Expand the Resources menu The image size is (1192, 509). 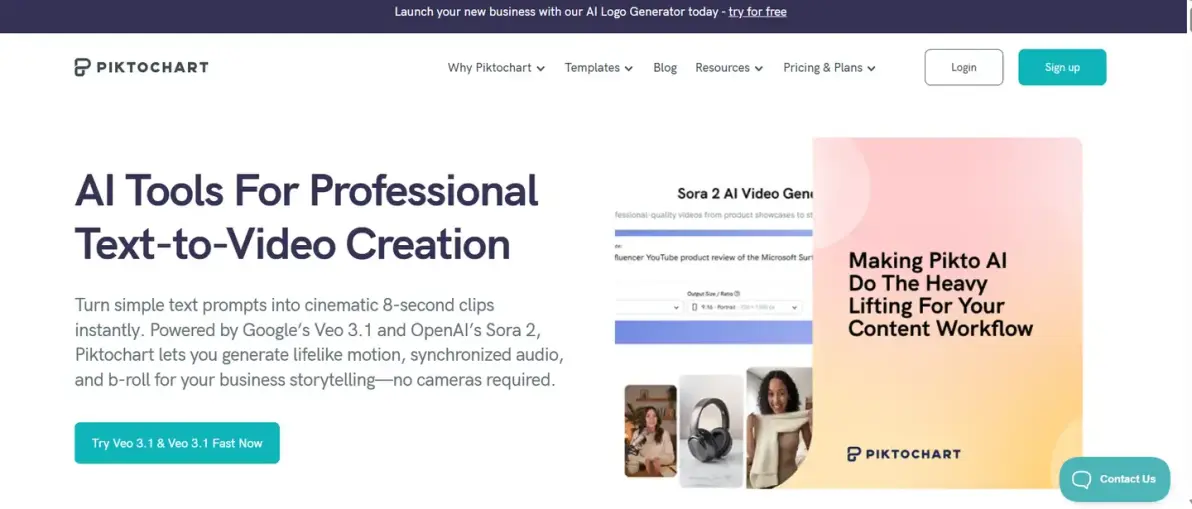pyautogui.click(x=728, y=68)
